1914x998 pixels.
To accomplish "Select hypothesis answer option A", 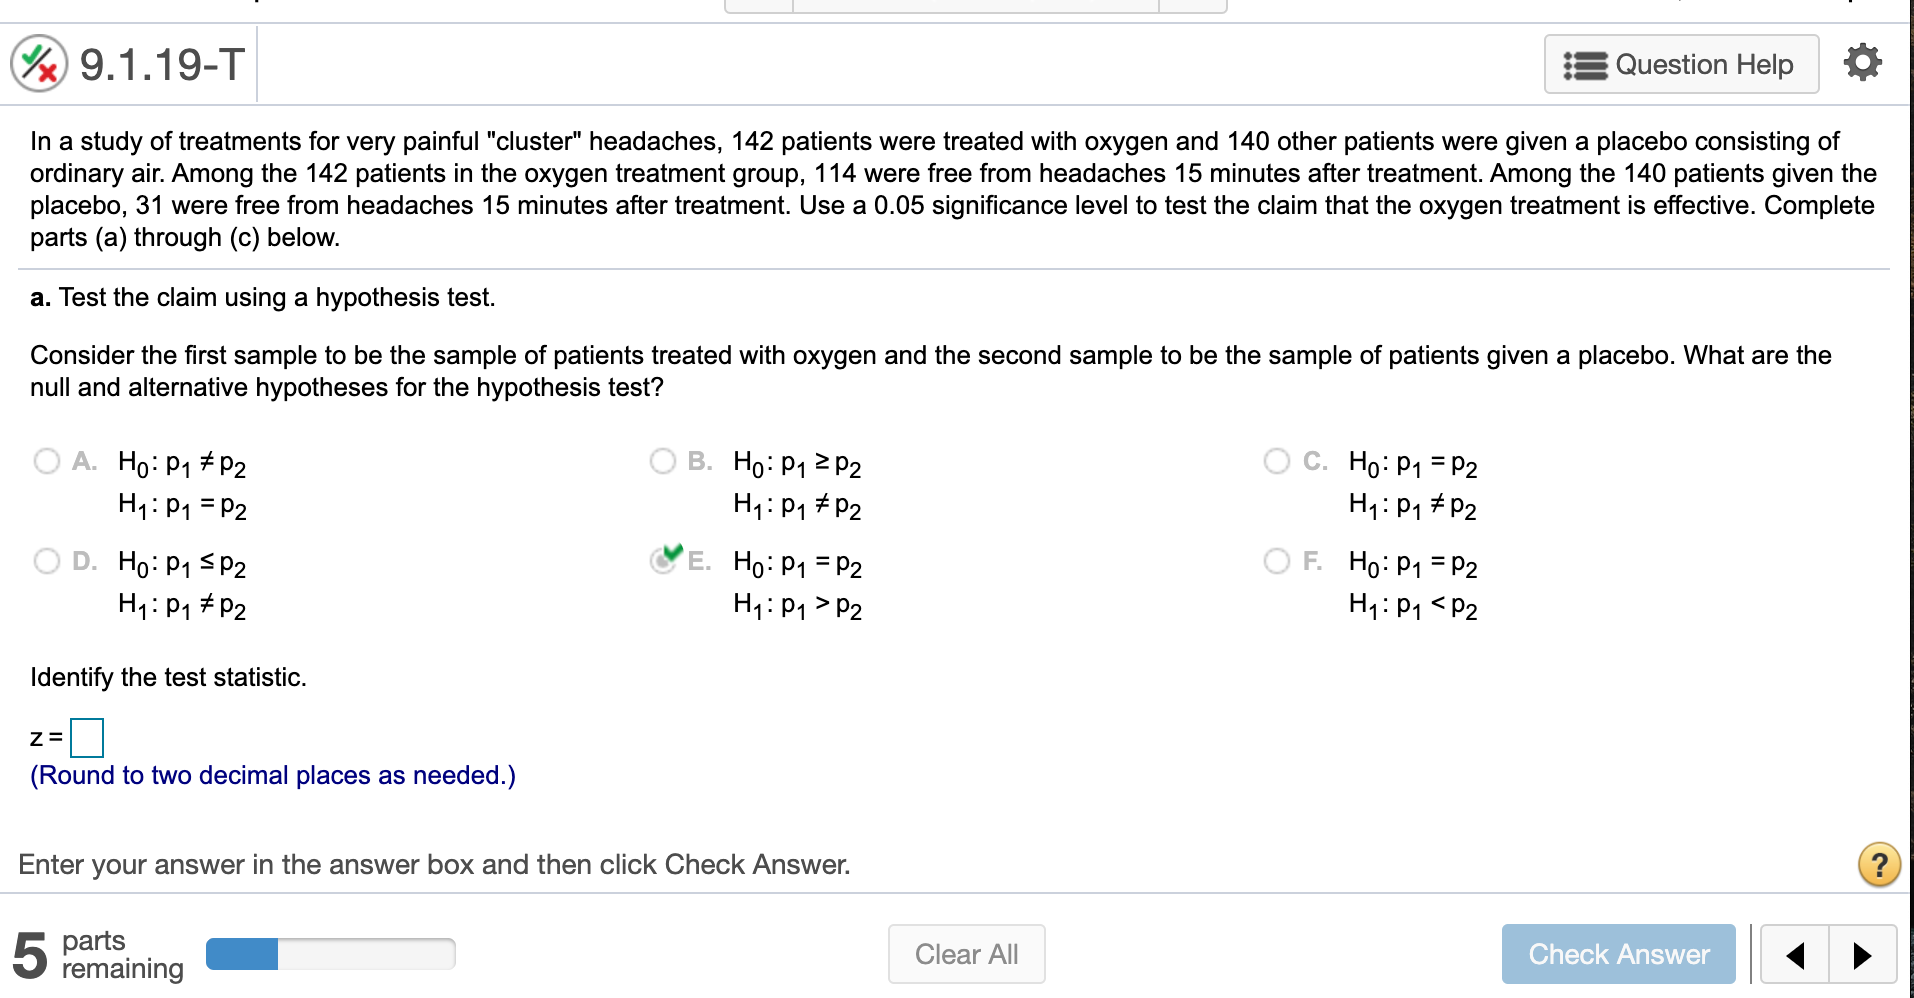I will coord(46,461).
